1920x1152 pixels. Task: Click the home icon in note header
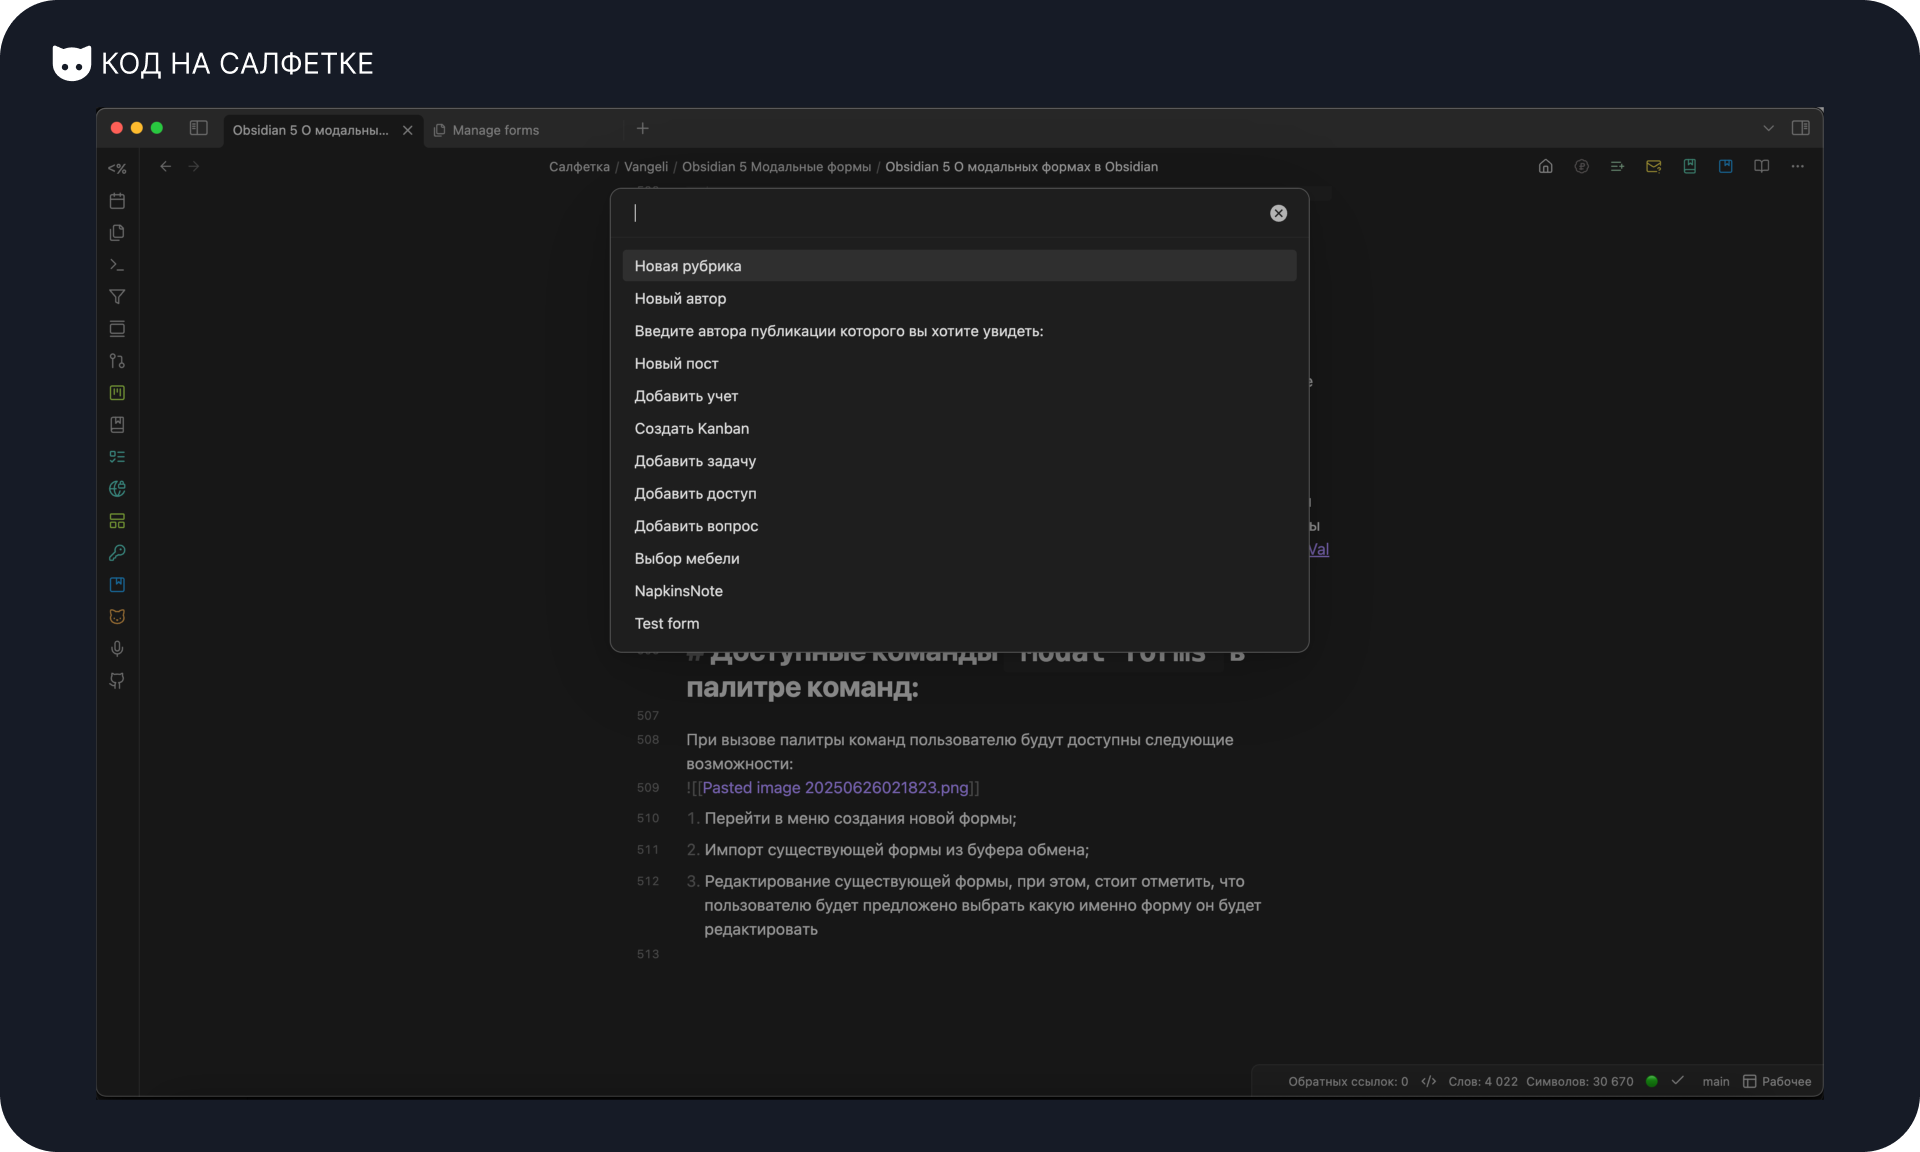1546,167
